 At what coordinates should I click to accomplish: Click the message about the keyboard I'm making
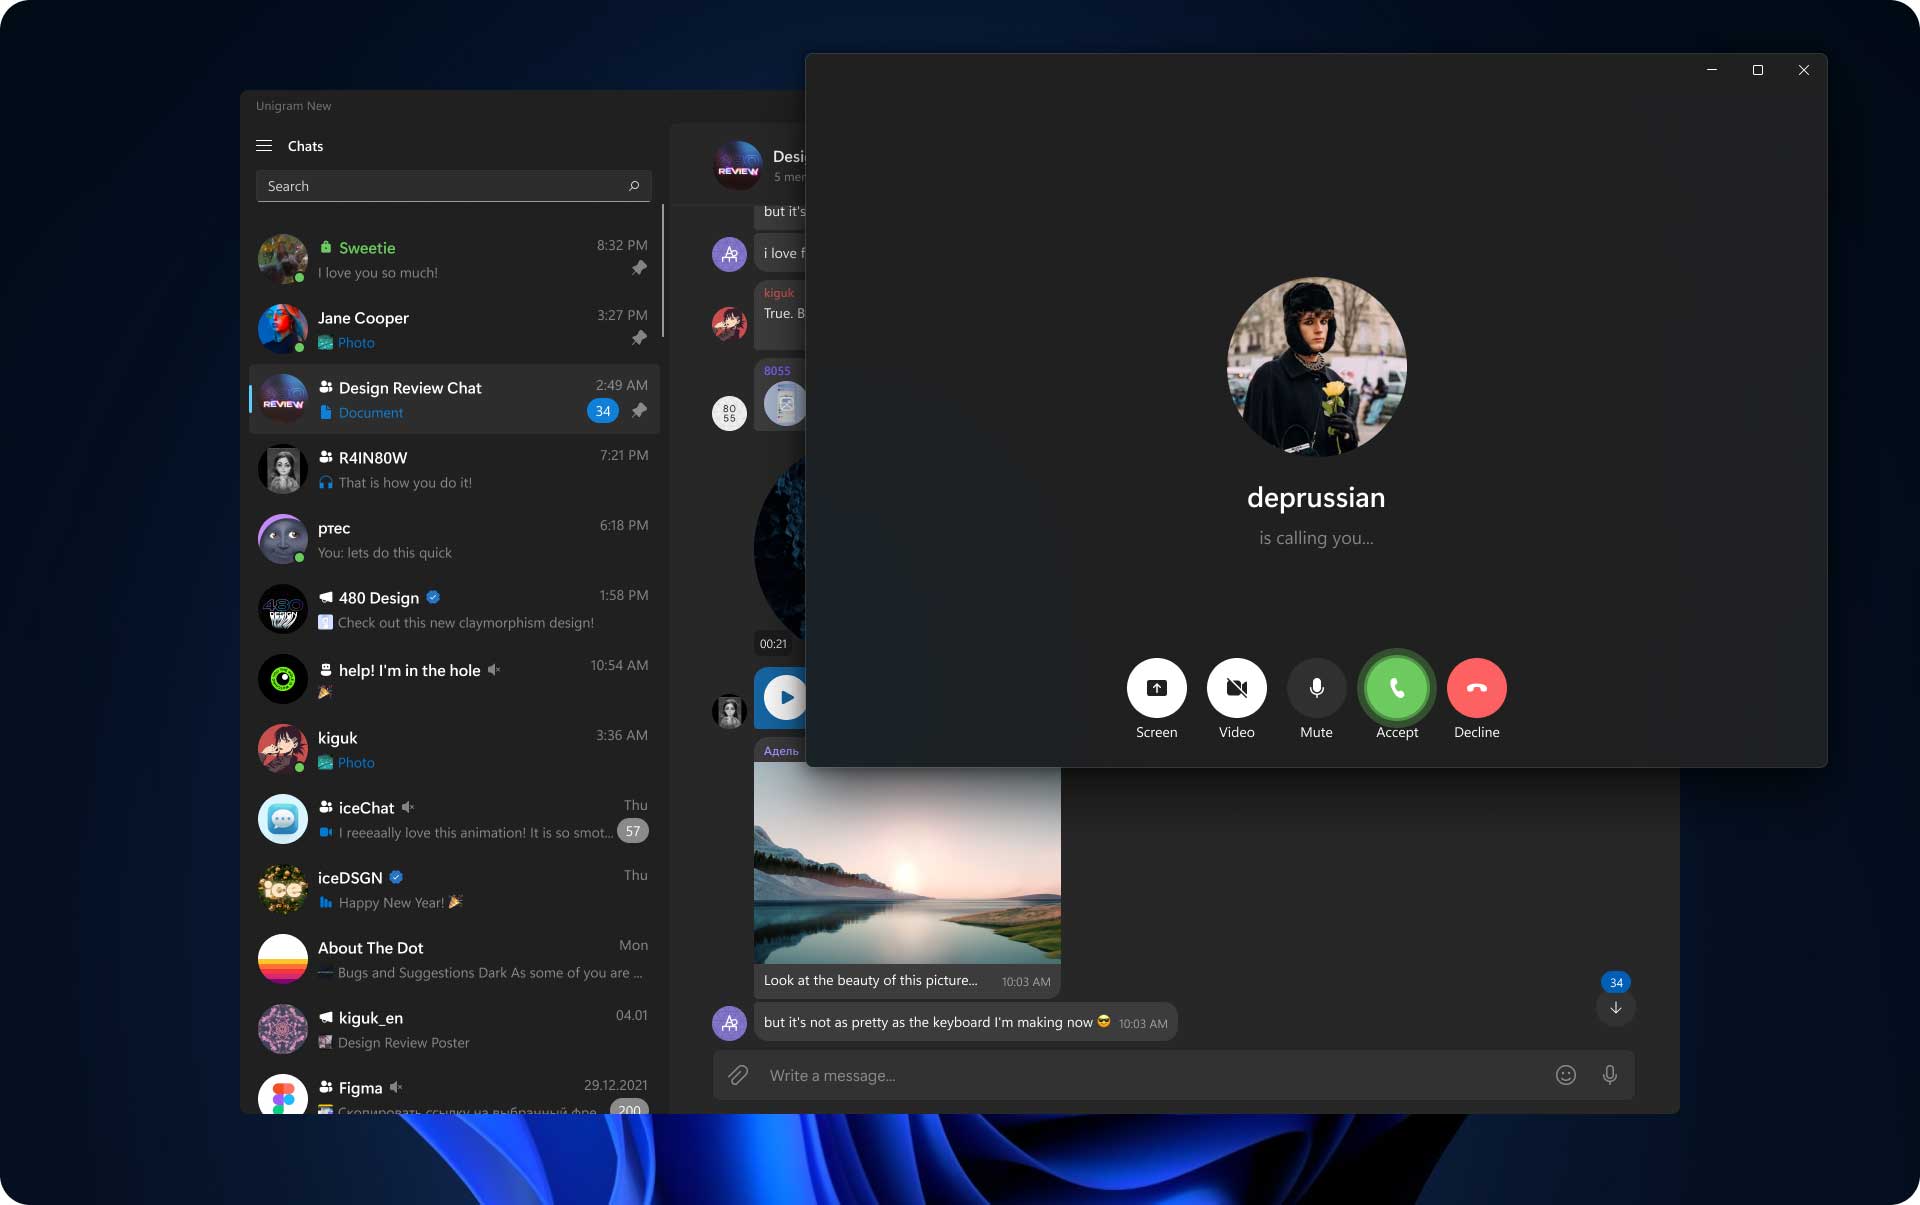(x=965, y=1022)
